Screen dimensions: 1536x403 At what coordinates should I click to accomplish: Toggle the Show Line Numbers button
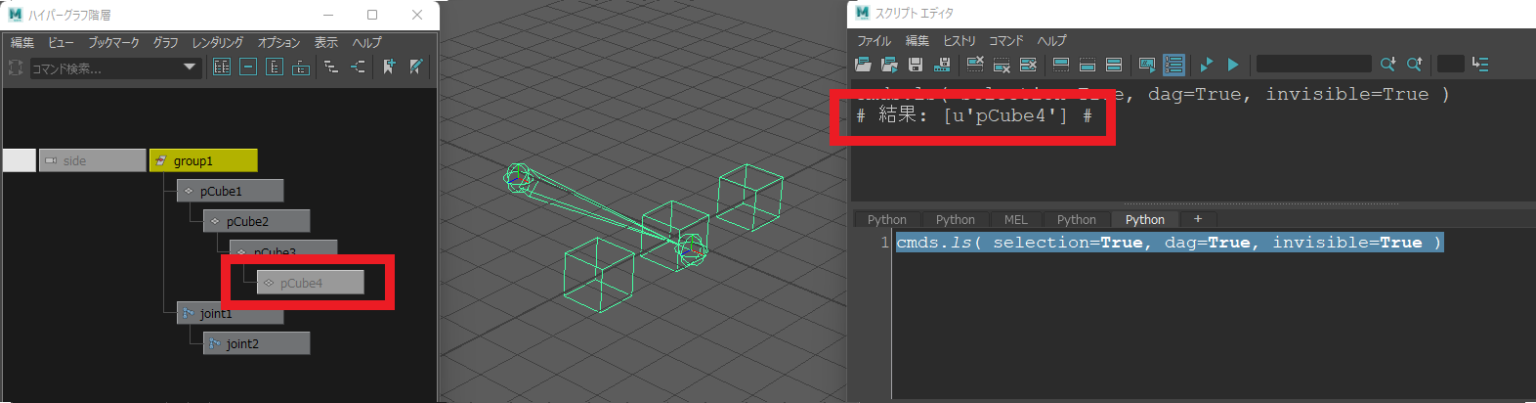click(1174, 64)
